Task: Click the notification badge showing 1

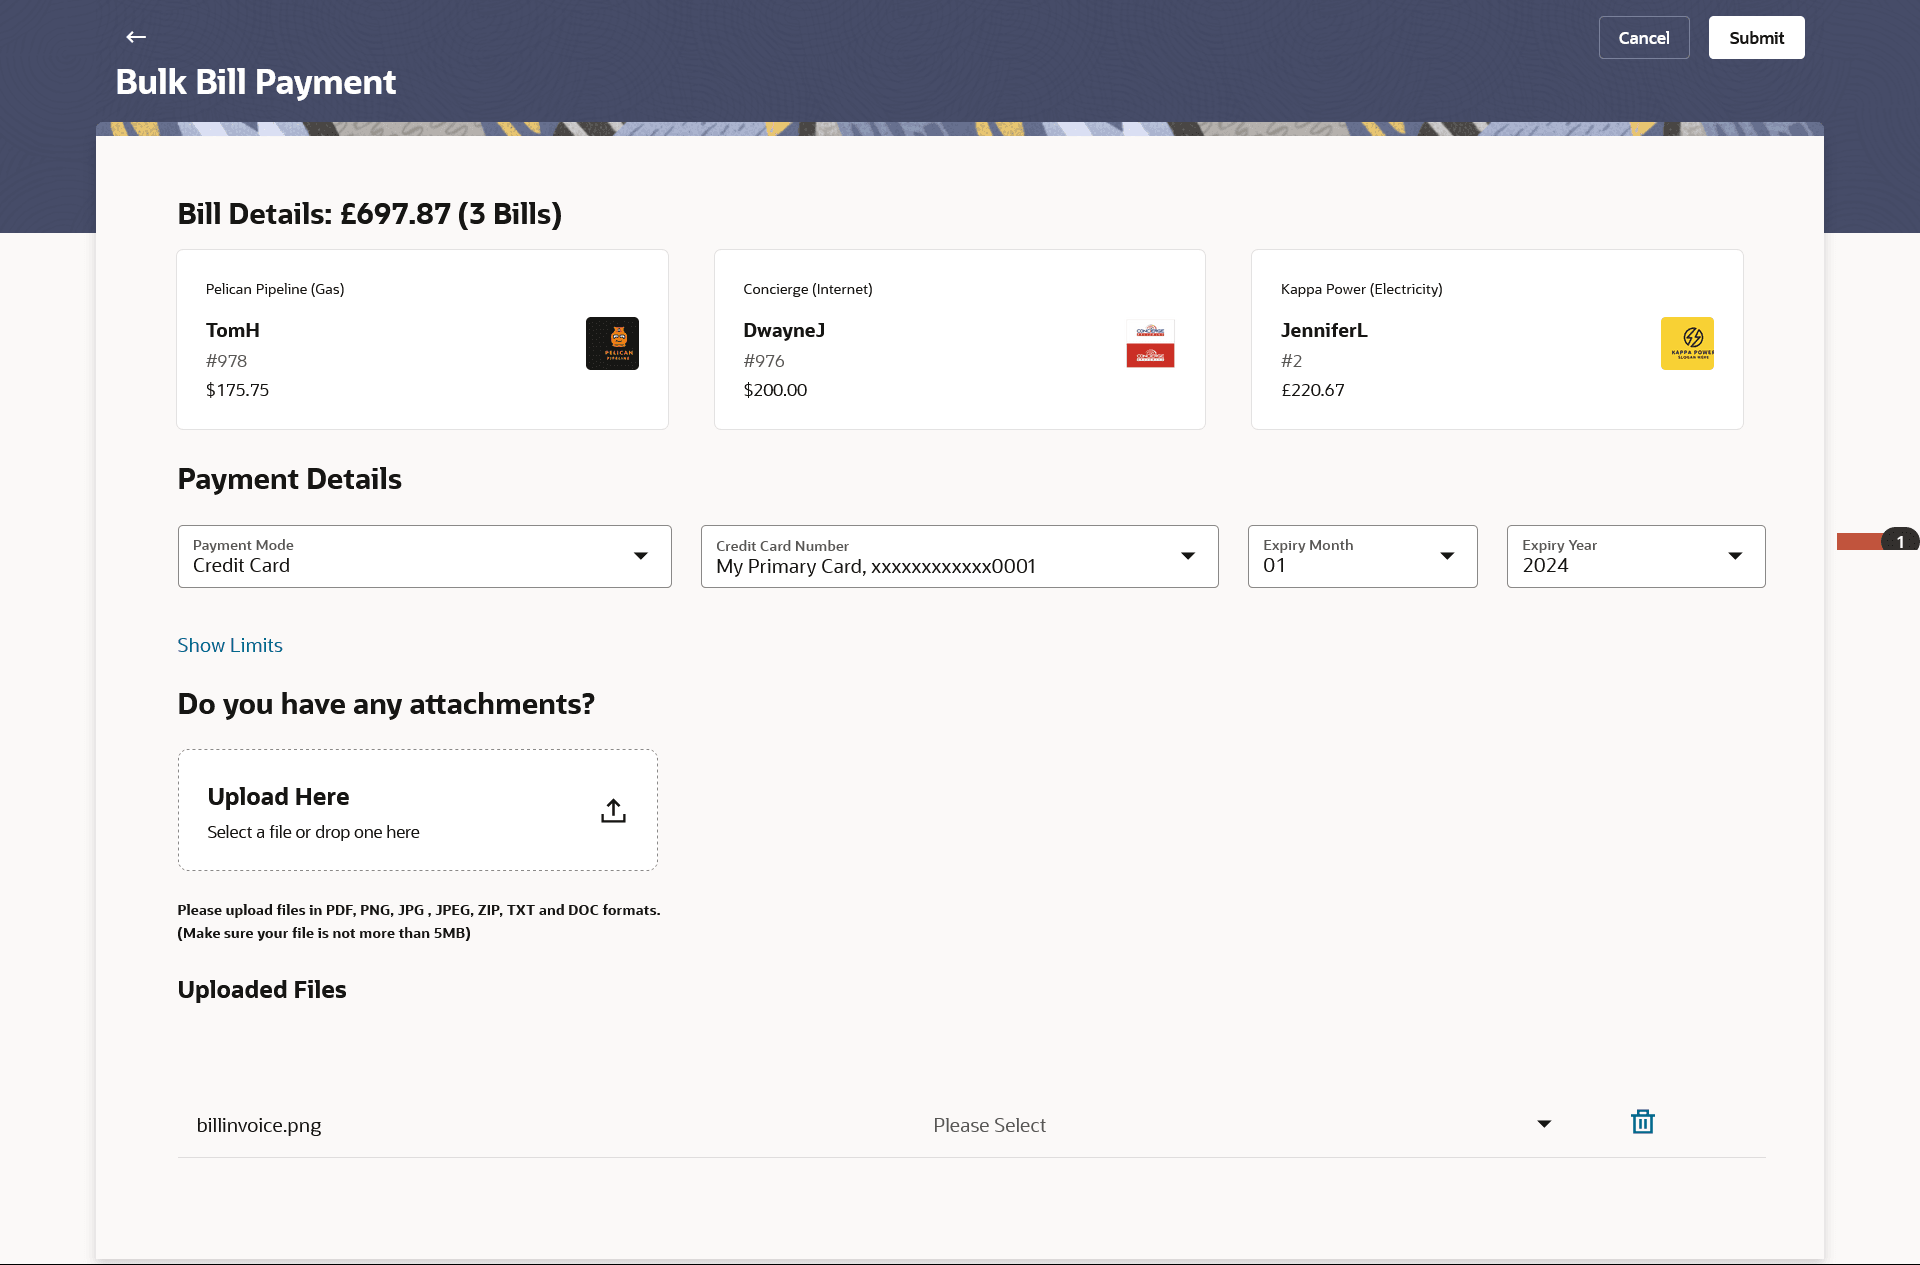Action: 1899,541
